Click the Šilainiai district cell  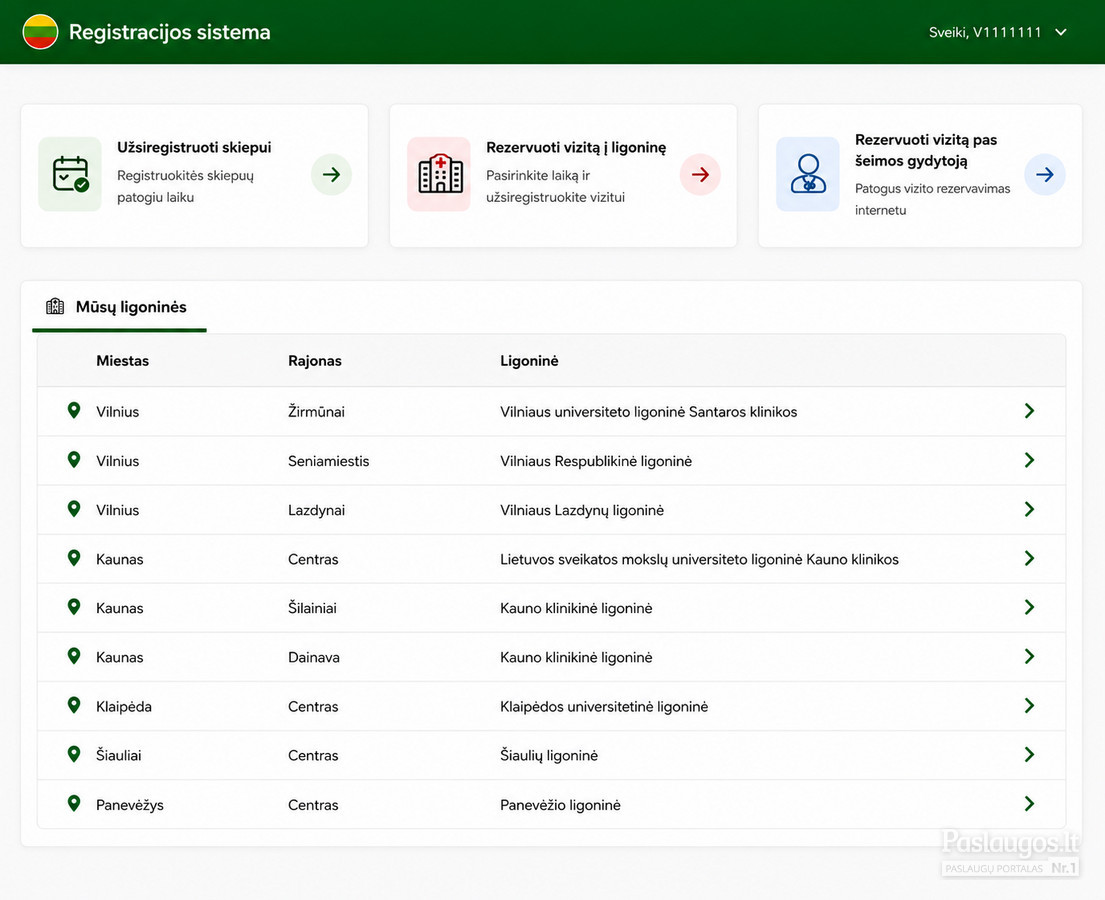312,608
